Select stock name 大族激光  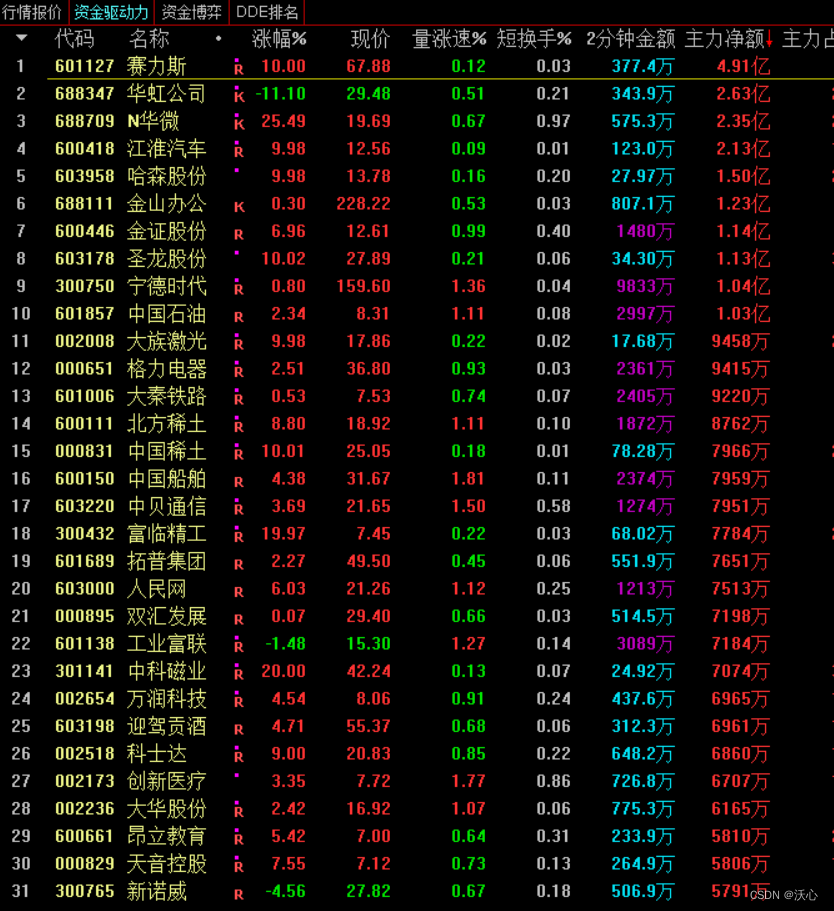tap(166, 341)
